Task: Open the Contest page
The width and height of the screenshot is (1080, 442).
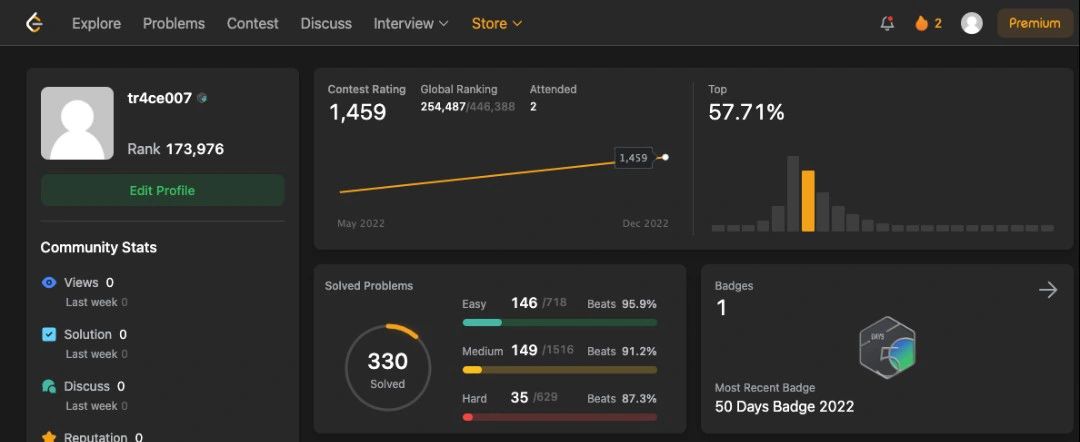Action: (253, 23)
